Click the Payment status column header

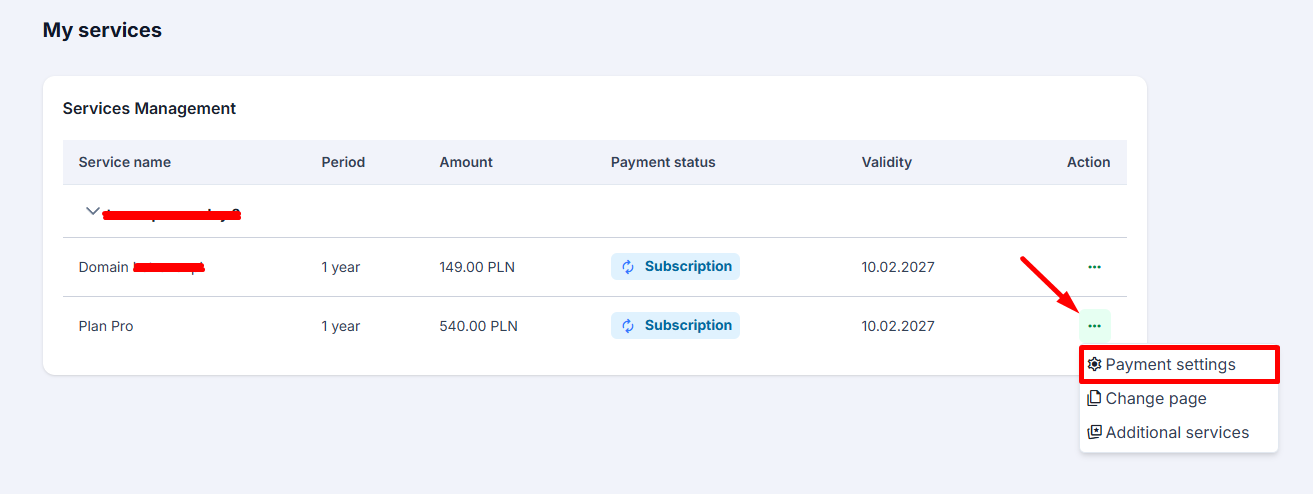pyautogui.click(x=663, y=162)
